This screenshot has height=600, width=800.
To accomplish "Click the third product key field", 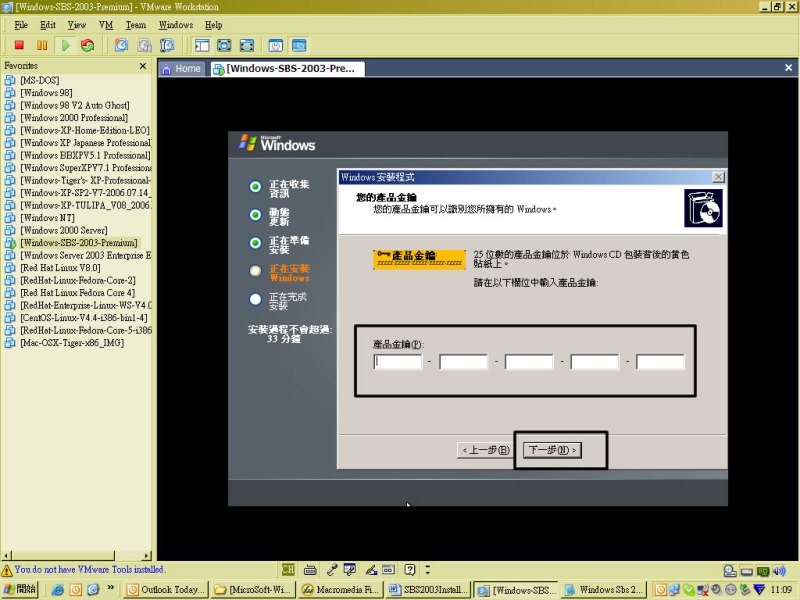I will 529,362.
